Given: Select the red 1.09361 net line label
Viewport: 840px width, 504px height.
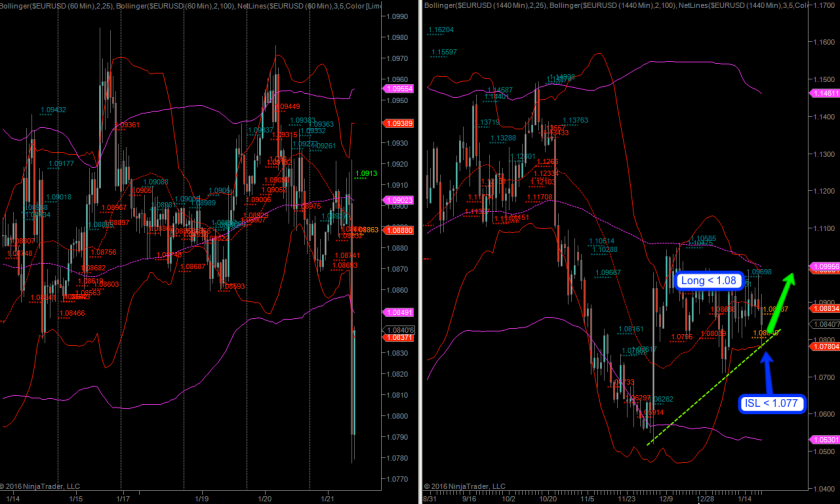Looking at the screenshot, I should [x=129, y=125].
